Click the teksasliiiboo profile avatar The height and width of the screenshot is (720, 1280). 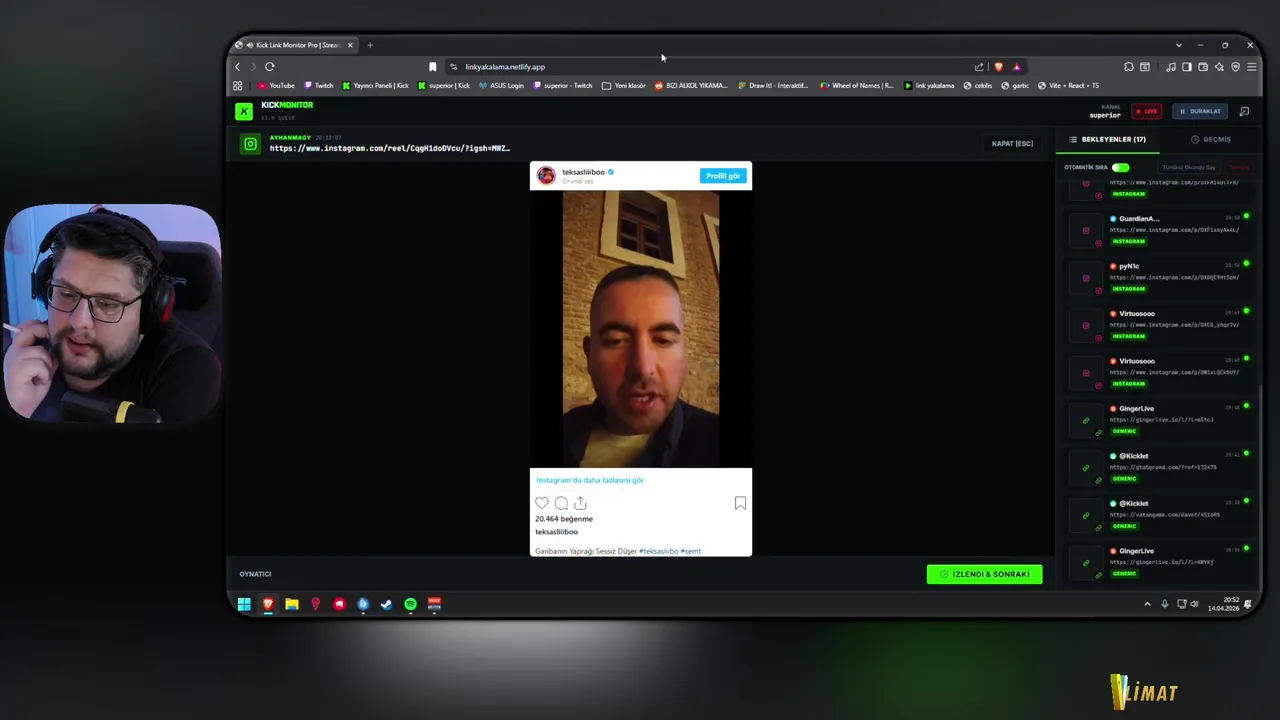click(546, 176)
